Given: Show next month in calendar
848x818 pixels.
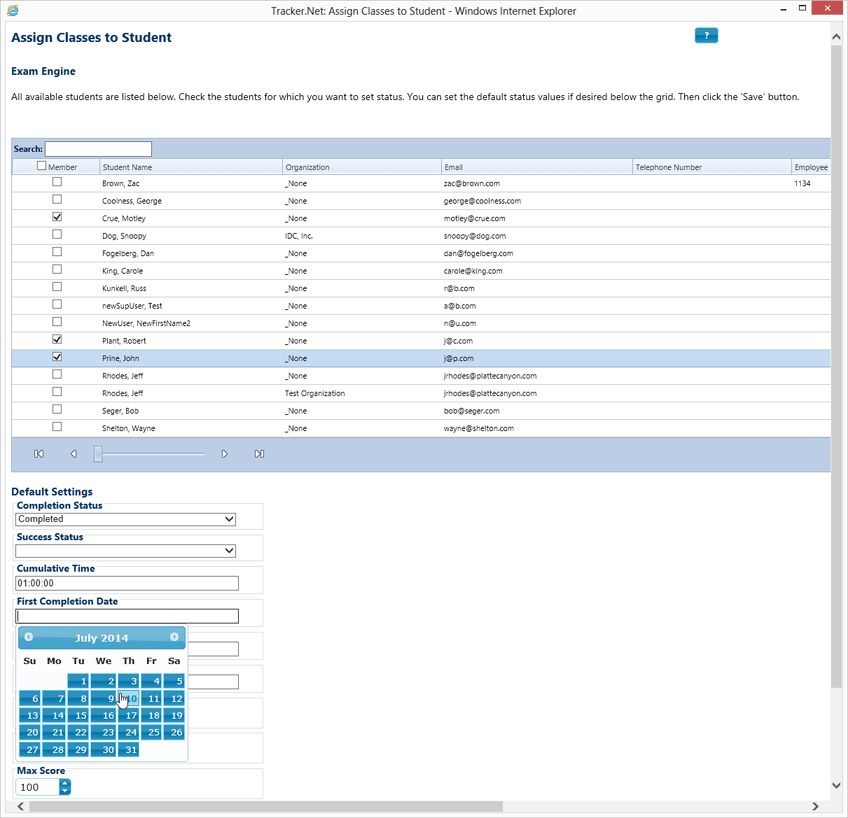Looking at the screenshot, I should [174, 637].
